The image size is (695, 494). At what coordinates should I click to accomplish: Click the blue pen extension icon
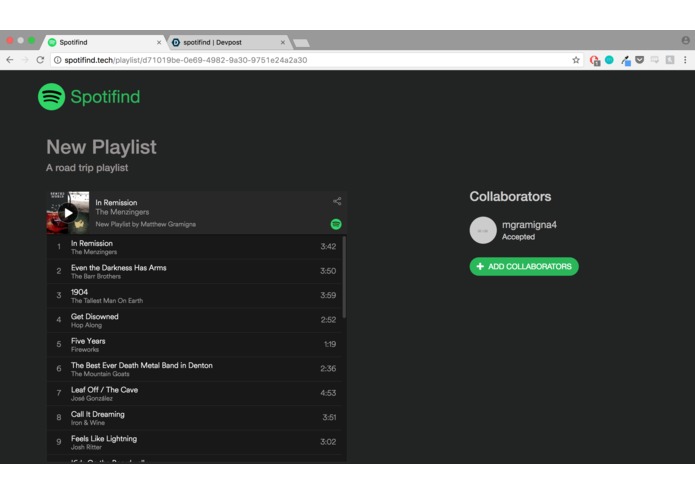[x=625, y=60]
